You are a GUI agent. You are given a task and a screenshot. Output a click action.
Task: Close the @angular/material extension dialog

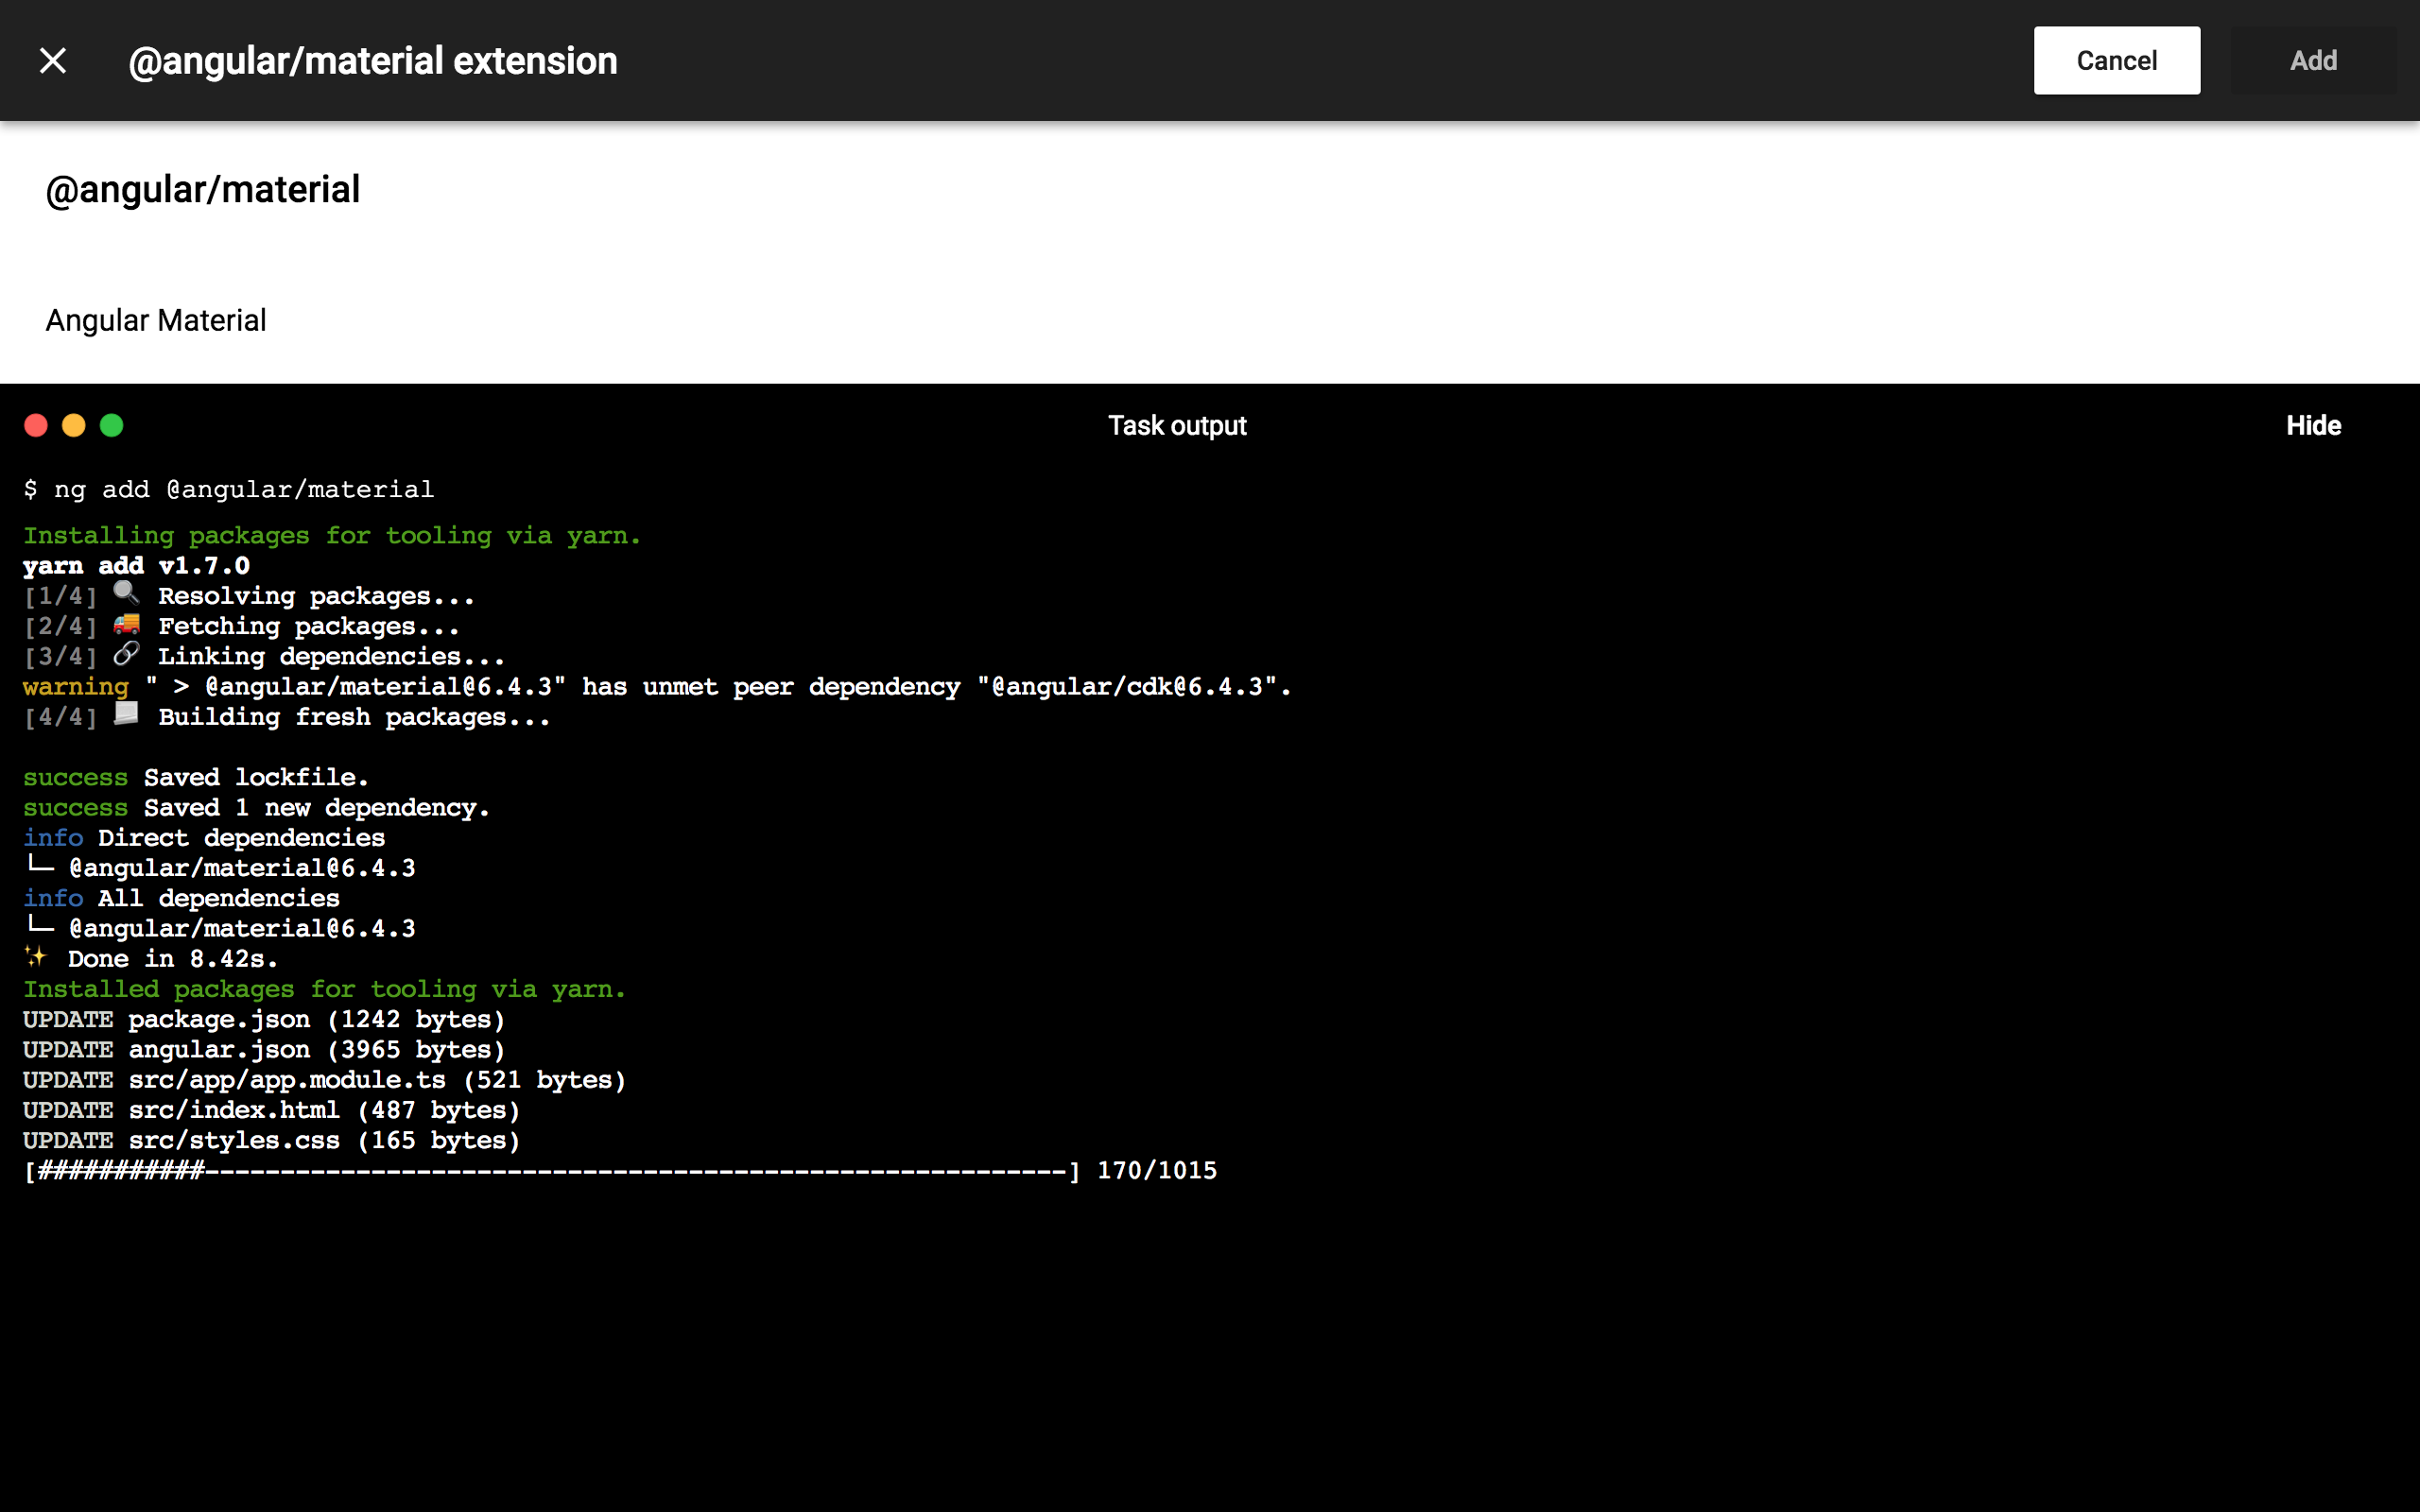coord(53,61)
